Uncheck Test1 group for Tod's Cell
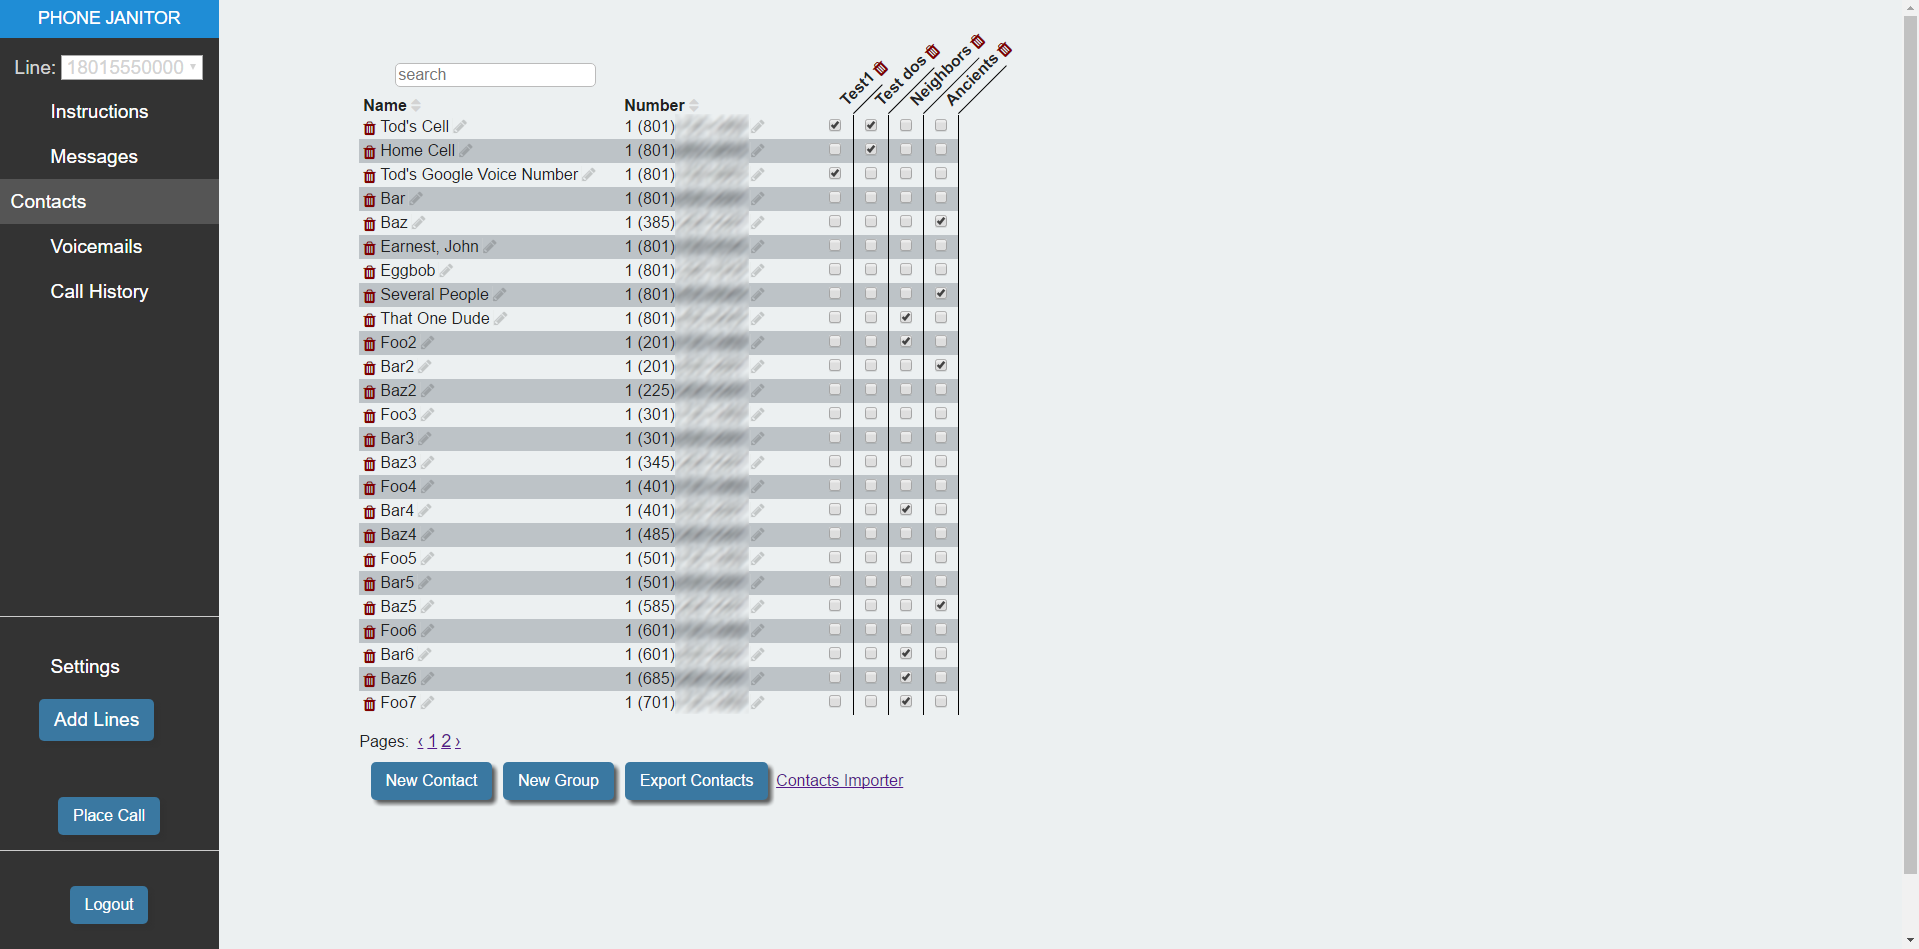The height and width of the screenshot is (949, 1919). tap(835, 126)
